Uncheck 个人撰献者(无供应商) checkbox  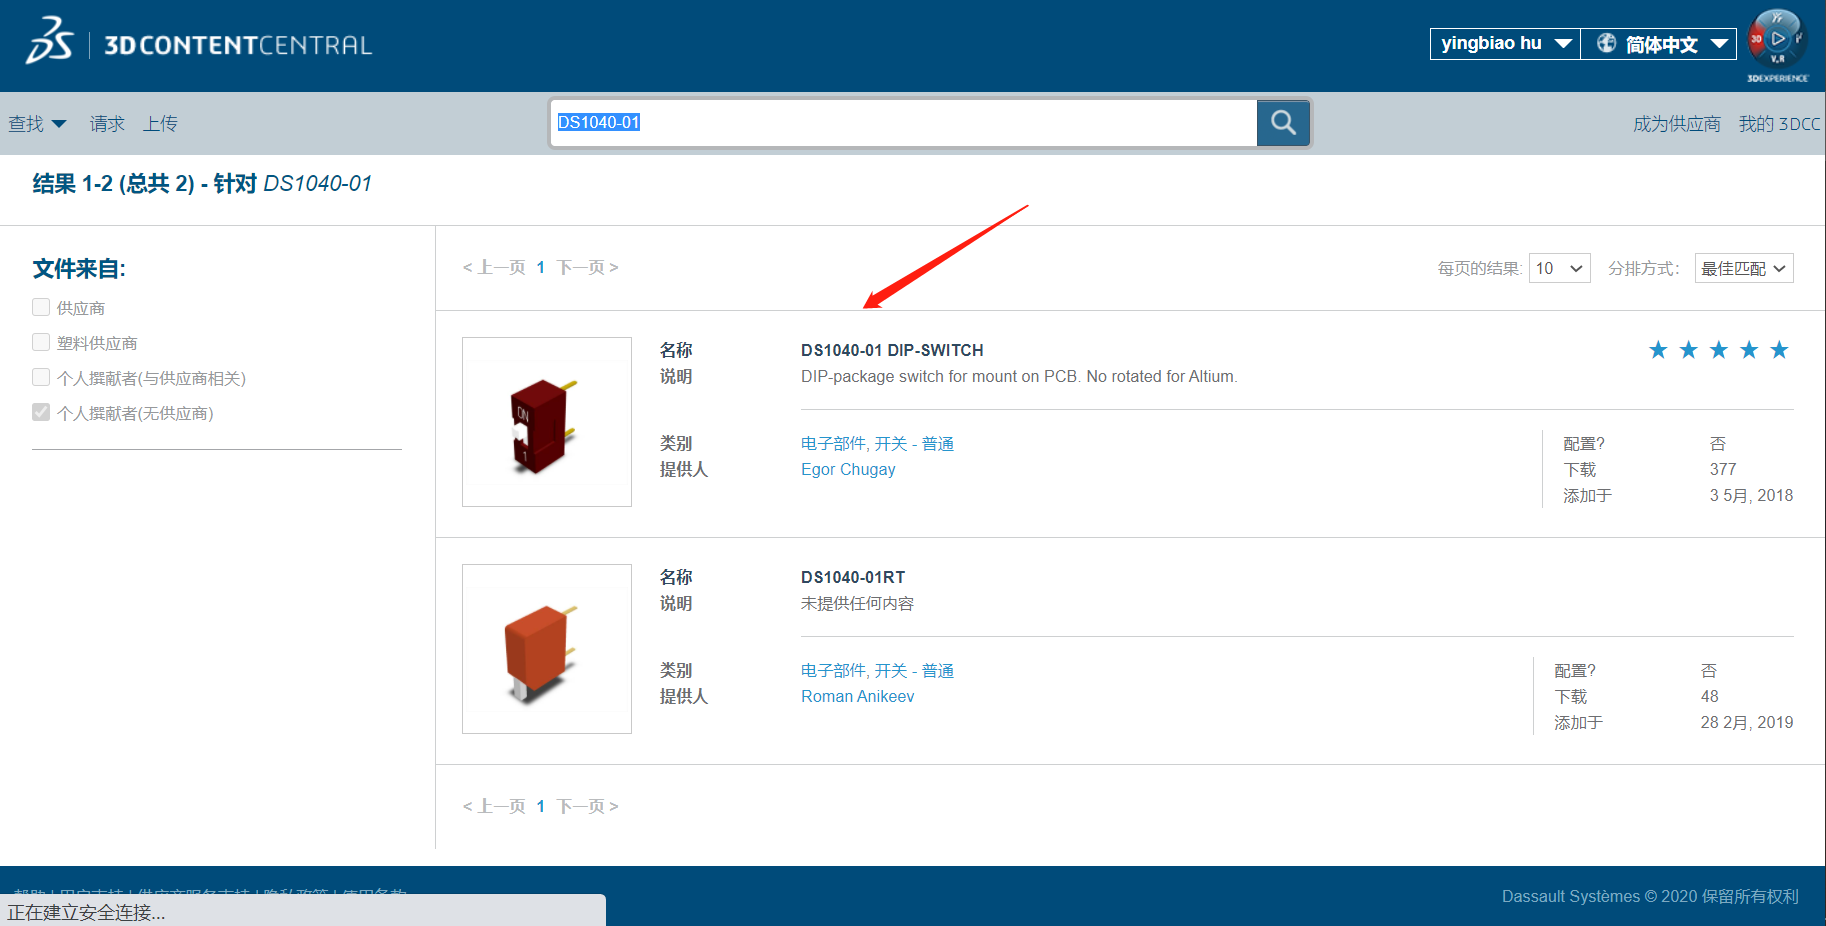pos(41,412)
